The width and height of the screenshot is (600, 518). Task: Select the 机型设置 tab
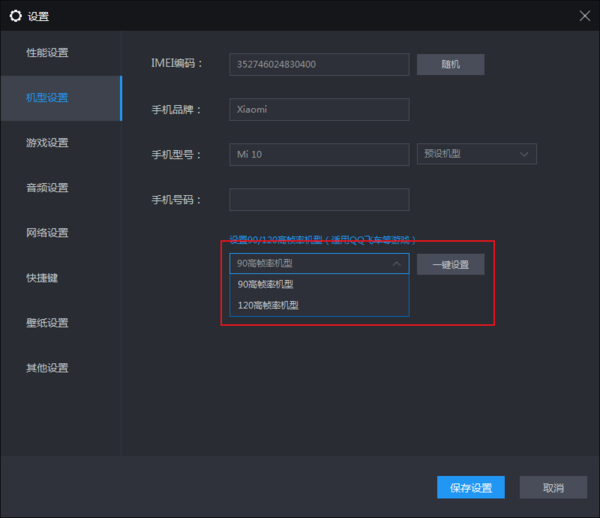tap(48, 98)
